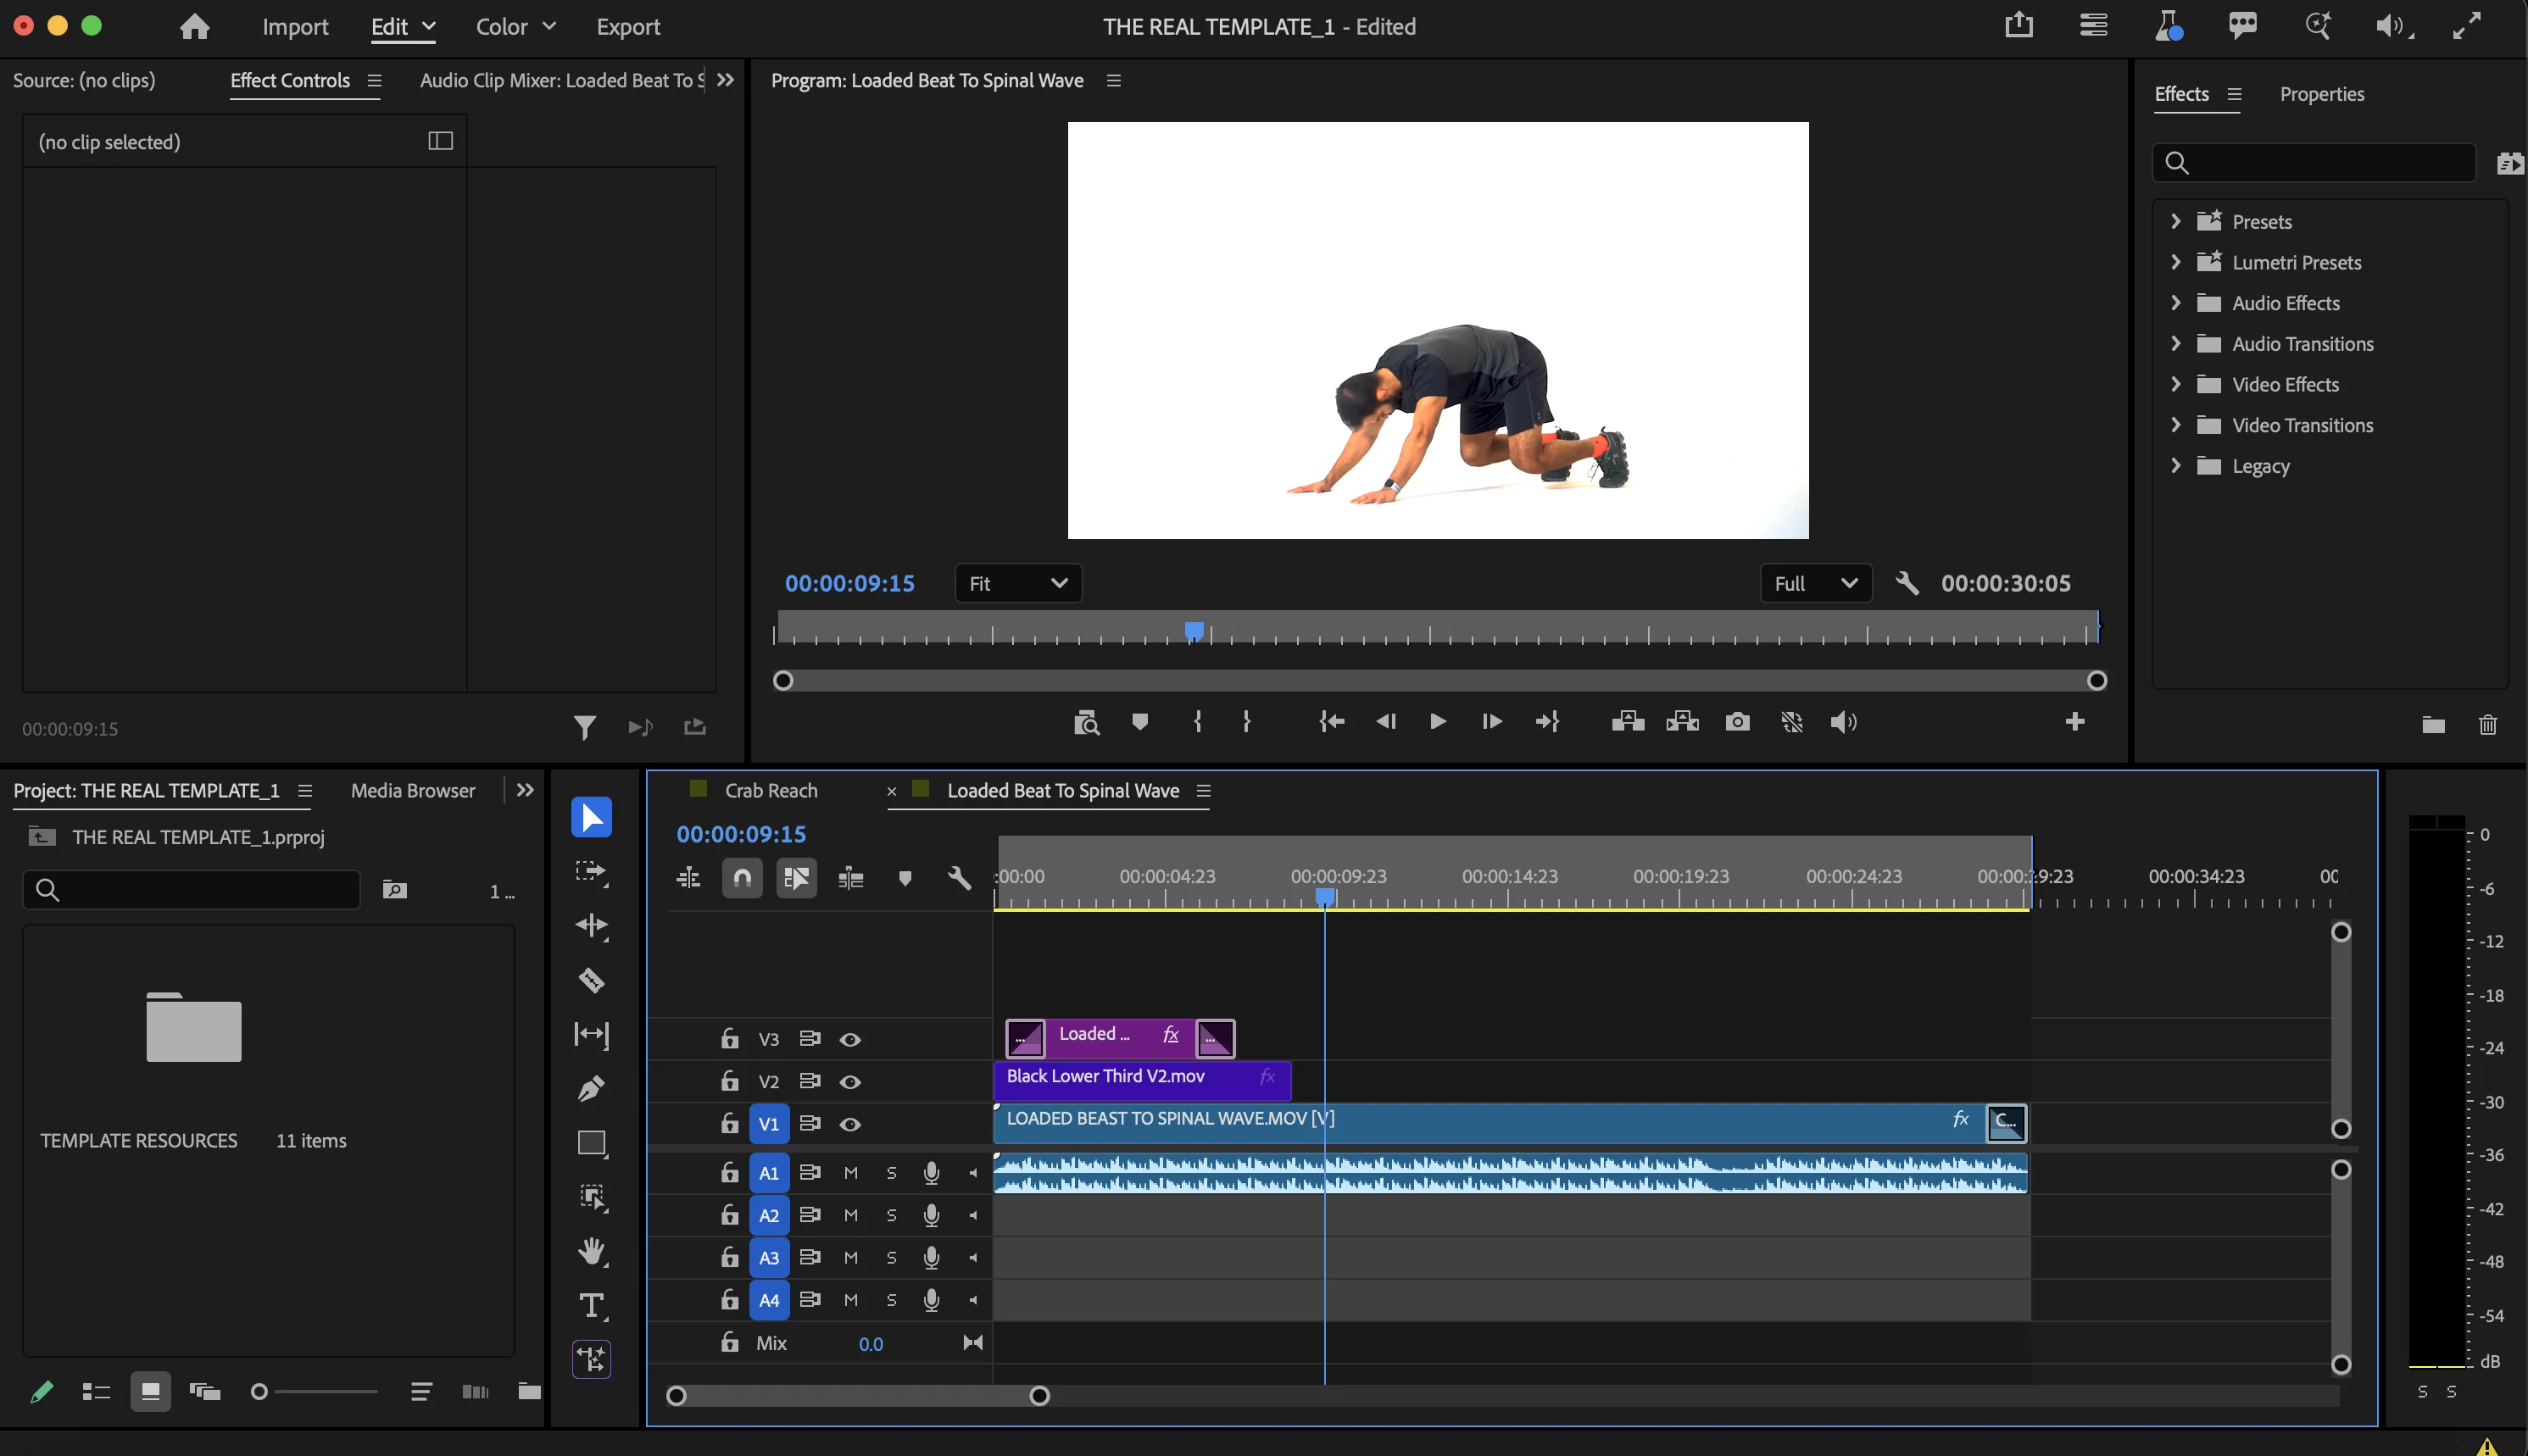The height and width of the screenshot is (1456, 2528).
Task: Click the Button Editor plus icon
Action: tap(2075, 721)
